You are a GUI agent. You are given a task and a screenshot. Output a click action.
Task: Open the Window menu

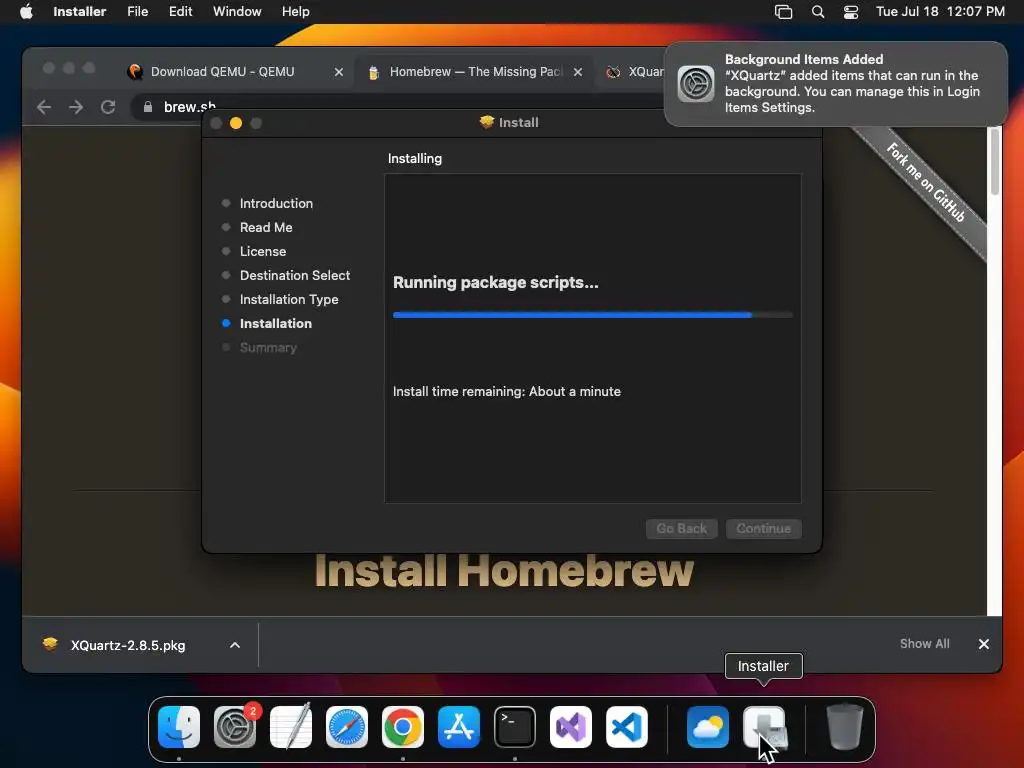(x=237, y=12)
